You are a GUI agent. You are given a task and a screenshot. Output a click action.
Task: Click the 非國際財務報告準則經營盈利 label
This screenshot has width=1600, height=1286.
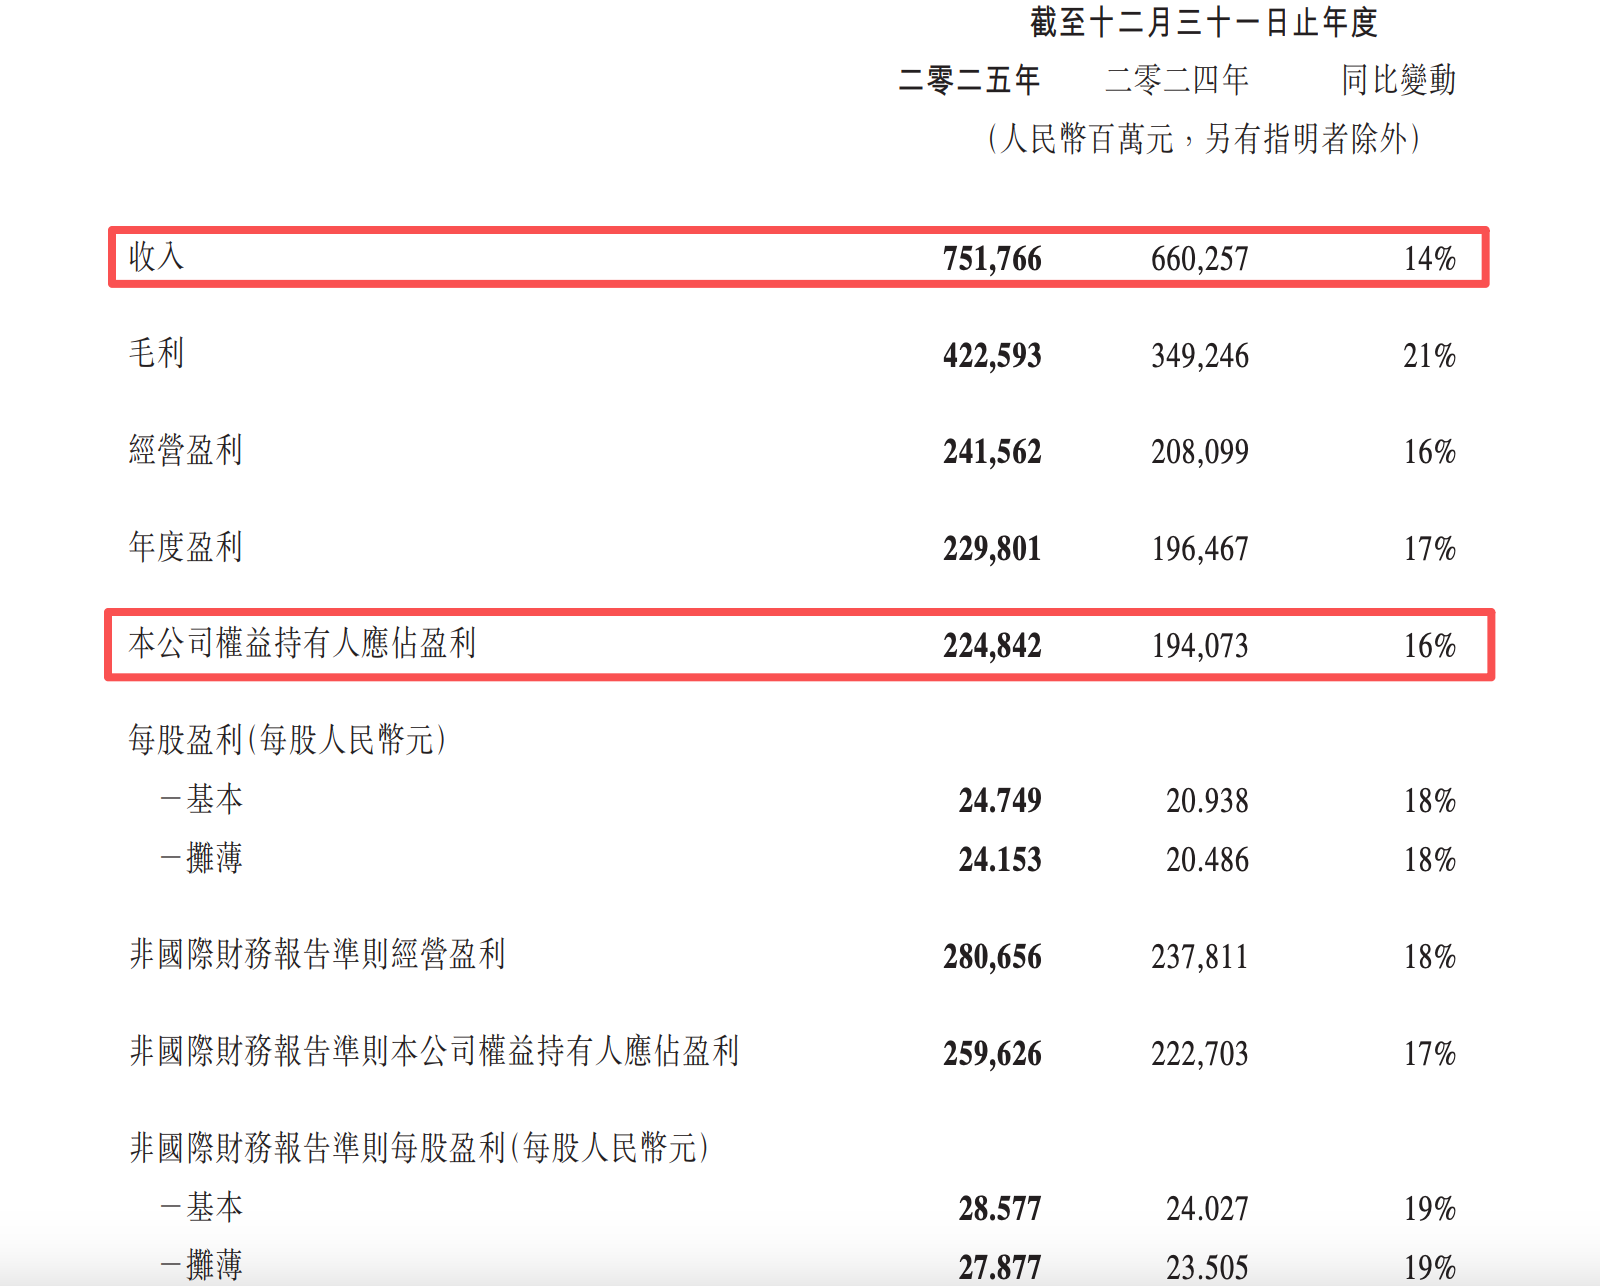point(317,955)
